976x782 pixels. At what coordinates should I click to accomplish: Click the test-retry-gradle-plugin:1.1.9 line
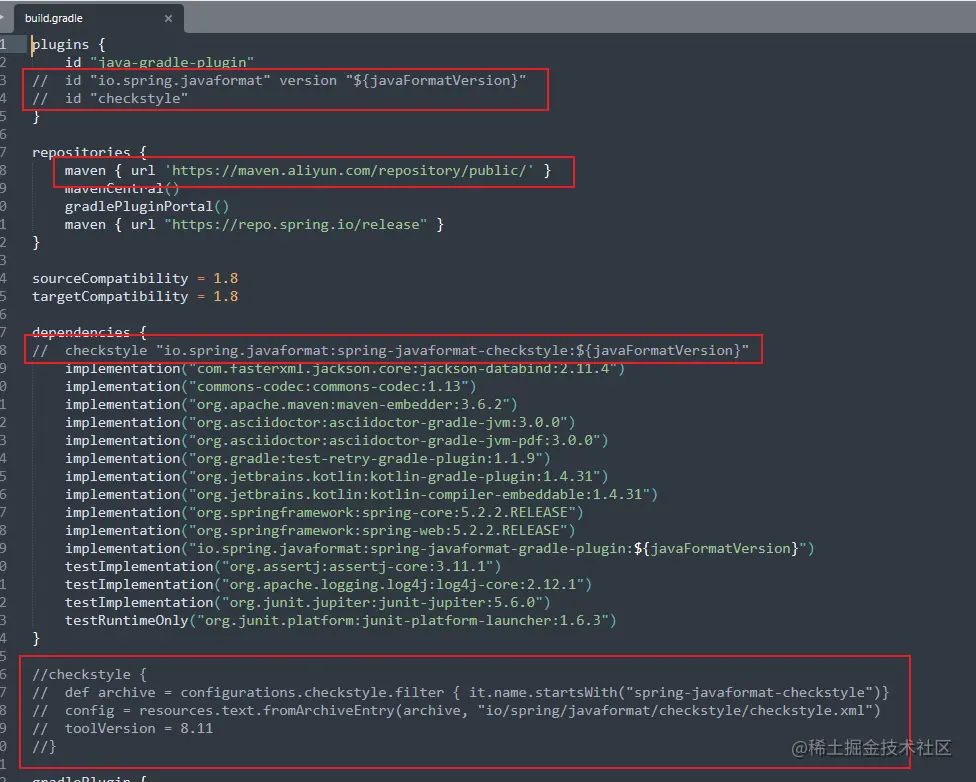(307, 459)
